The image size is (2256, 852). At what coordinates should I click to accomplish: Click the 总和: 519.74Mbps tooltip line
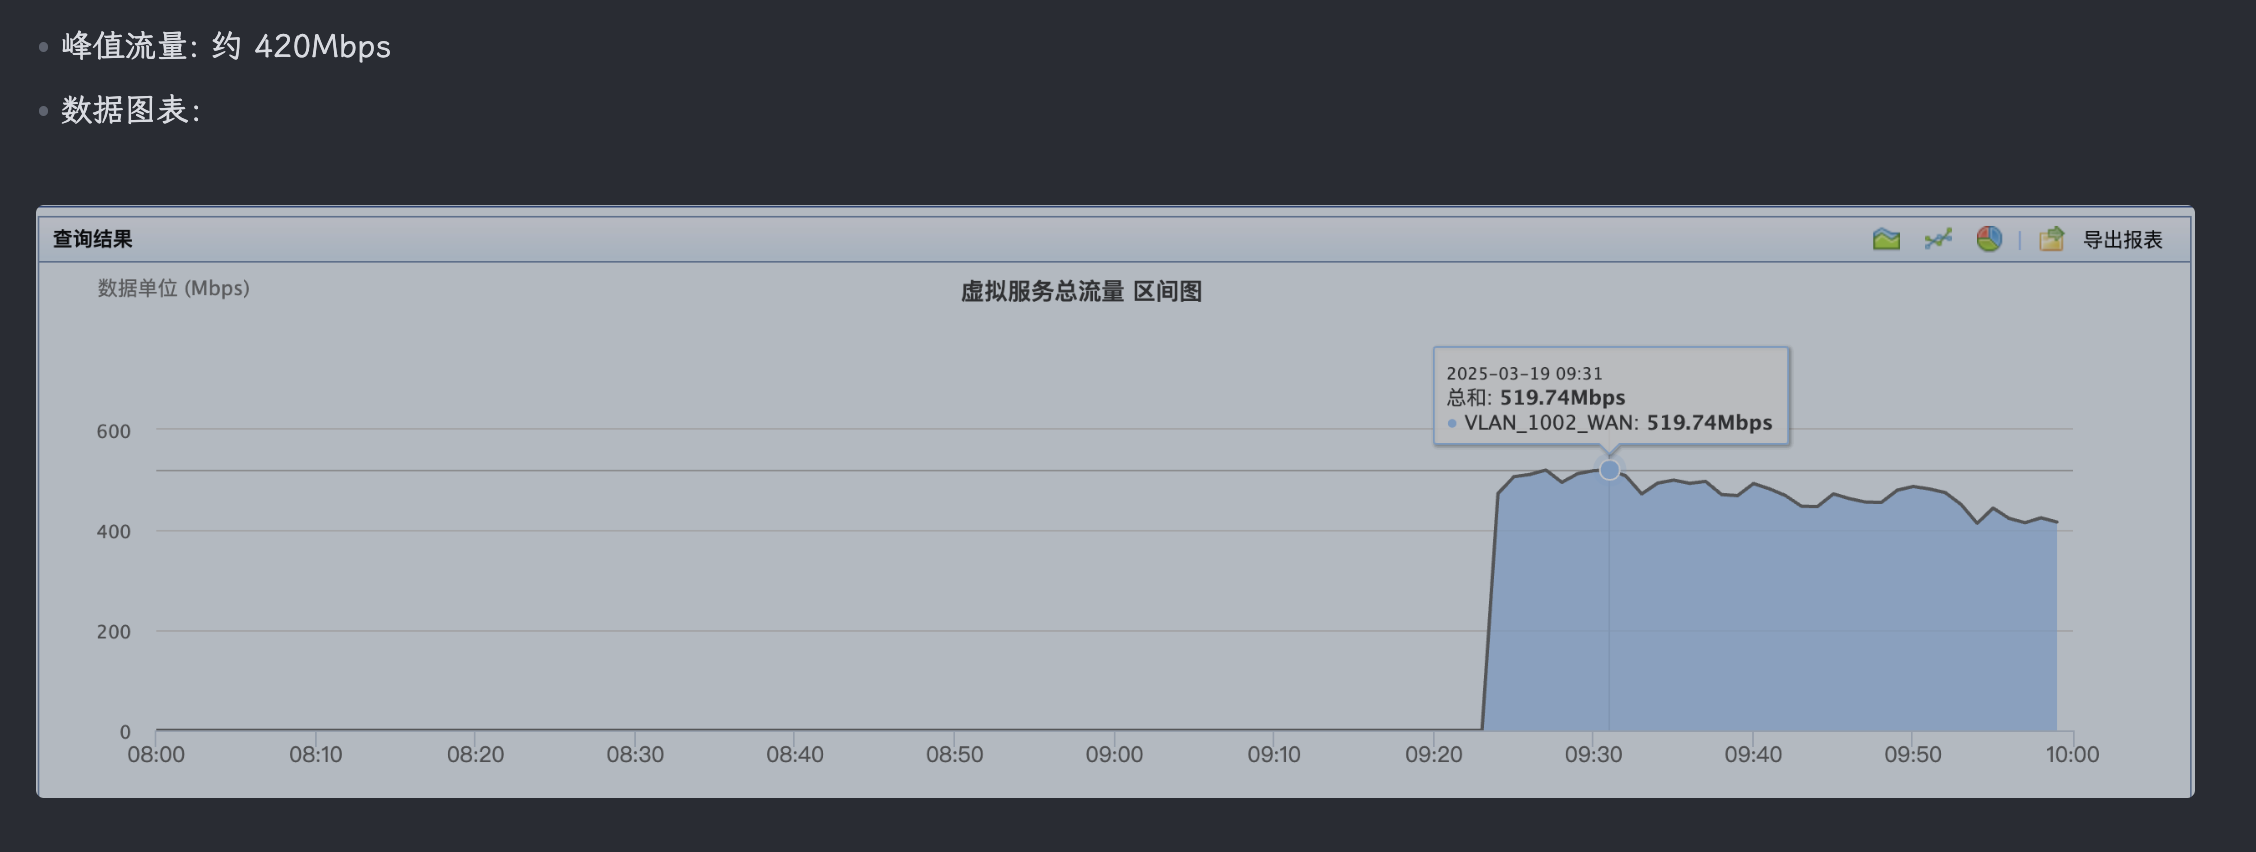tap(1536, 398)
